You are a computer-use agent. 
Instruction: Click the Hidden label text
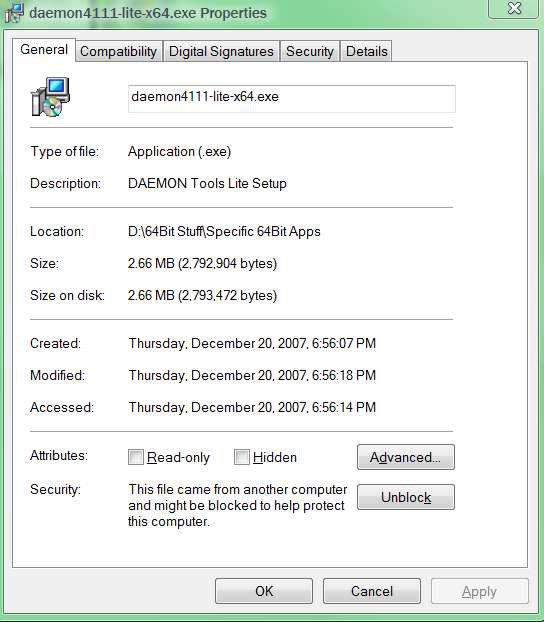(x=275, y=457)
